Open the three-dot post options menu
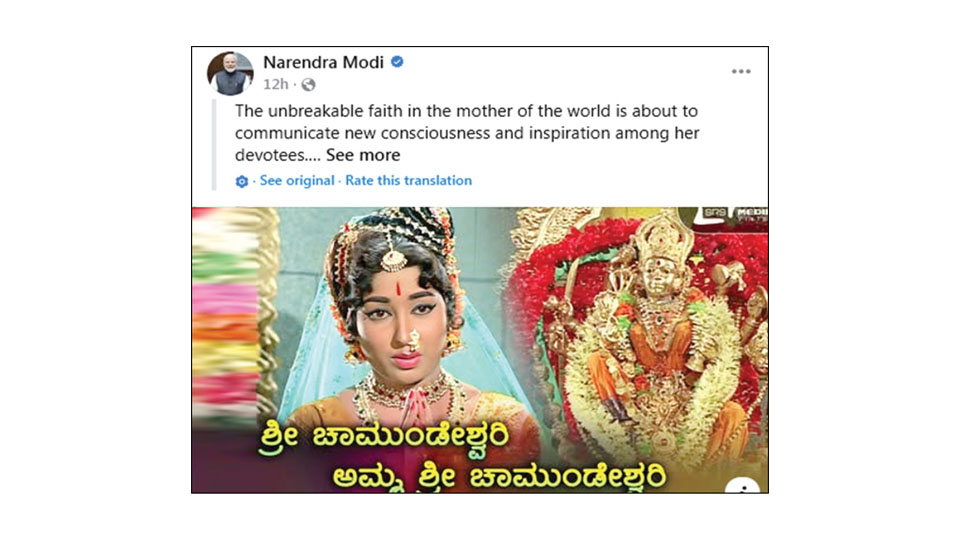Viewport: 960px width, 540px height. point(741,72)
